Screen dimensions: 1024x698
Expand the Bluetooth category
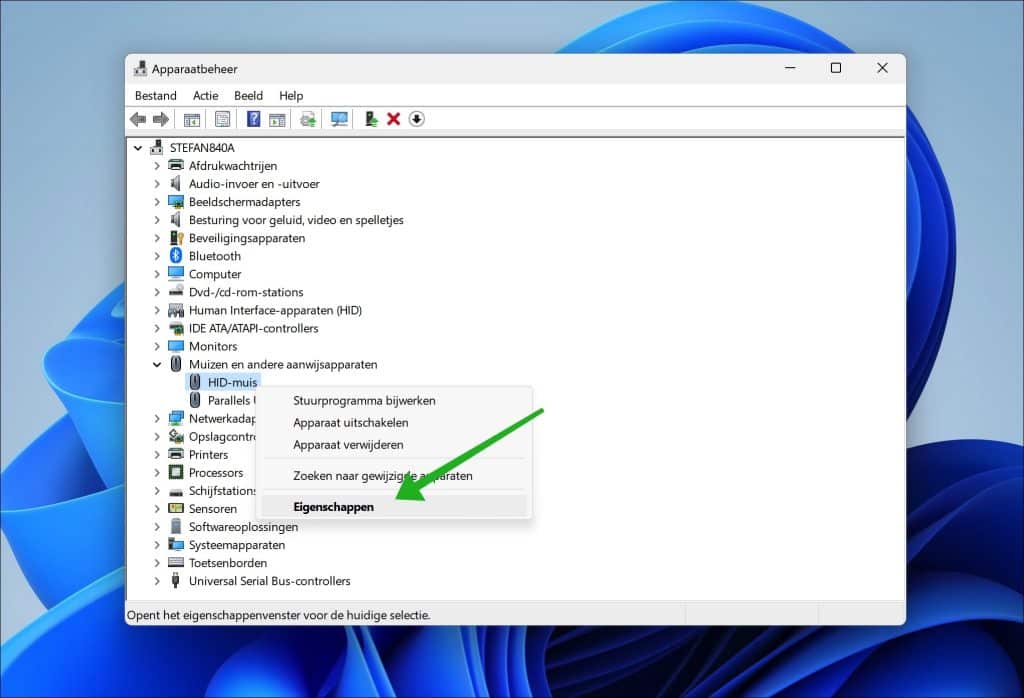157,256
